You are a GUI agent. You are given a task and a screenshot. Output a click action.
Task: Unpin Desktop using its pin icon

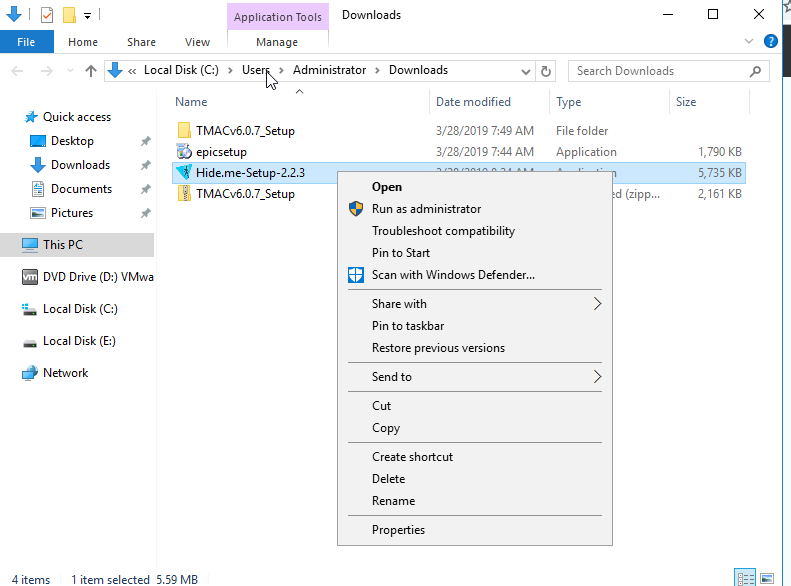click(145, 141)
